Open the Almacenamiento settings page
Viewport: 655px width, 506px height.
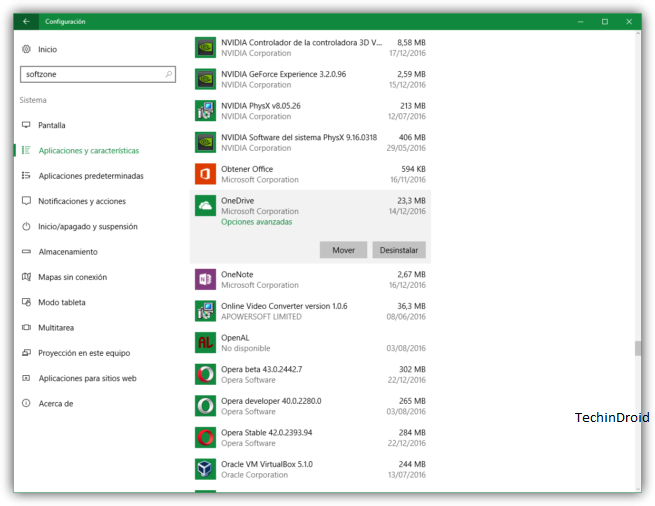(x=68, y=252)
